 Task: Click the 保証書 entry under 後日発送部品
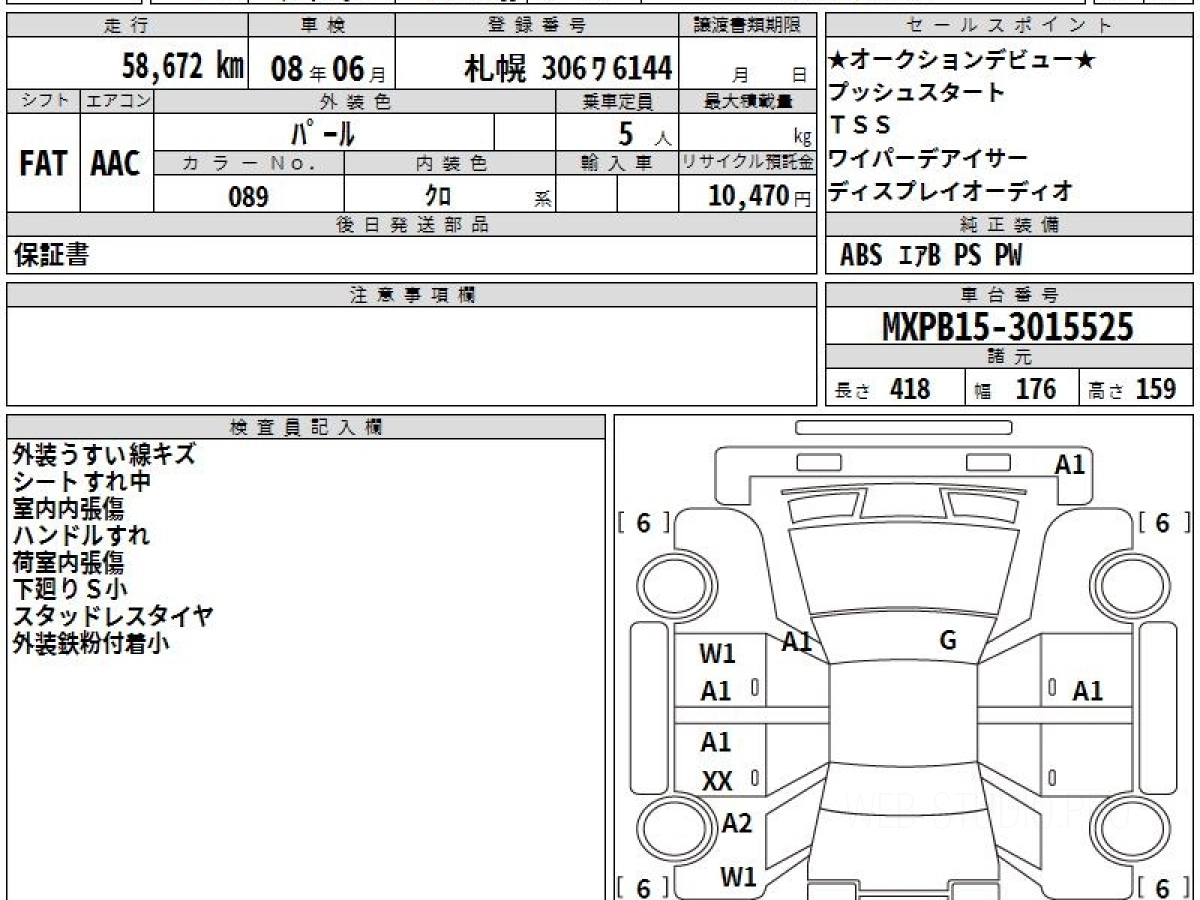(x=51, y=255)
